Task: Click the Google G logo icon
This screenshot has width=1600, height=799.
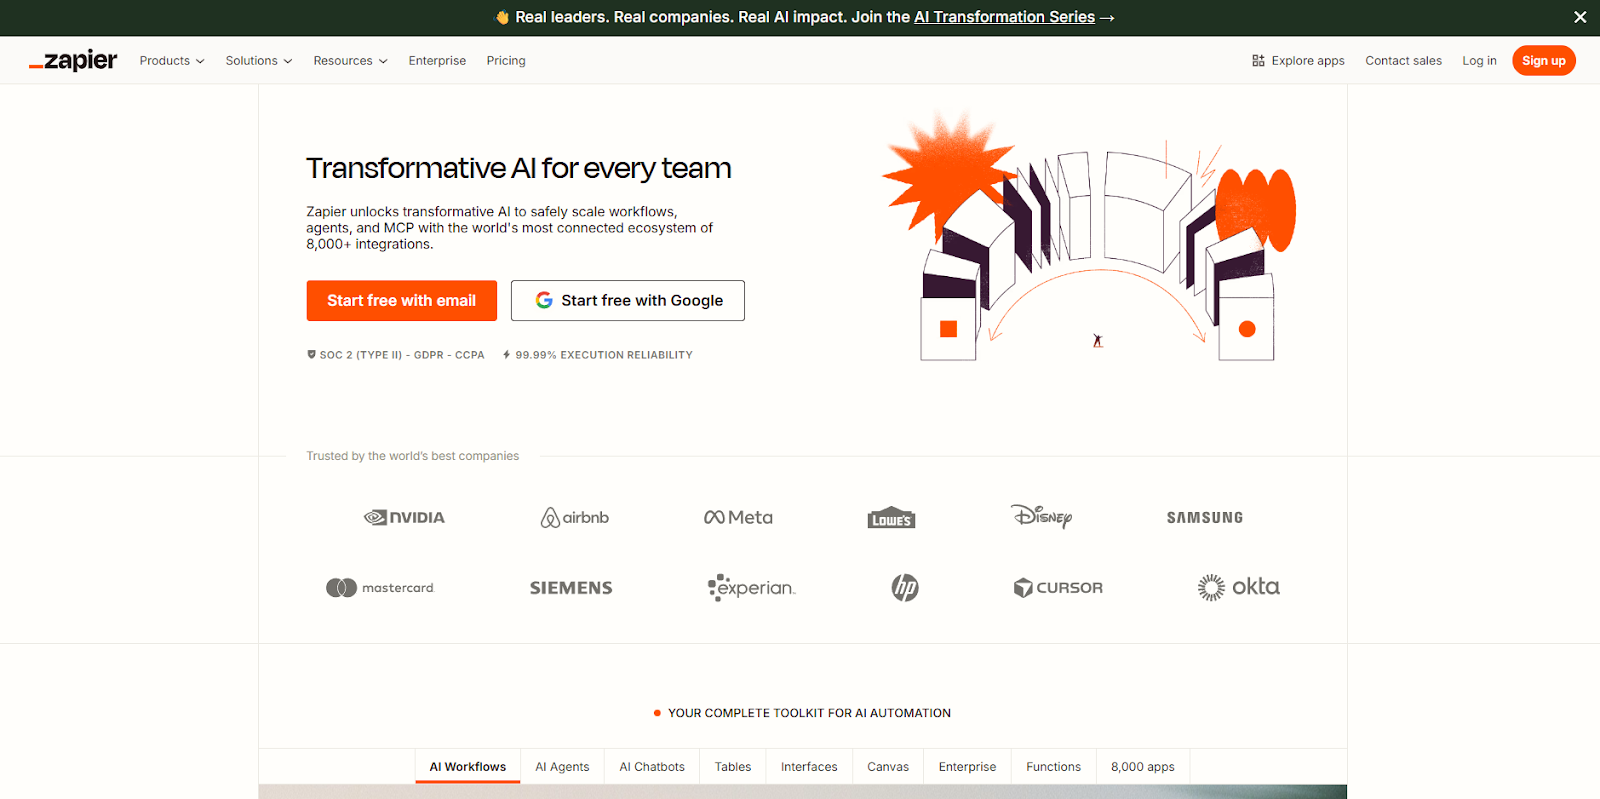Action: 544,300
